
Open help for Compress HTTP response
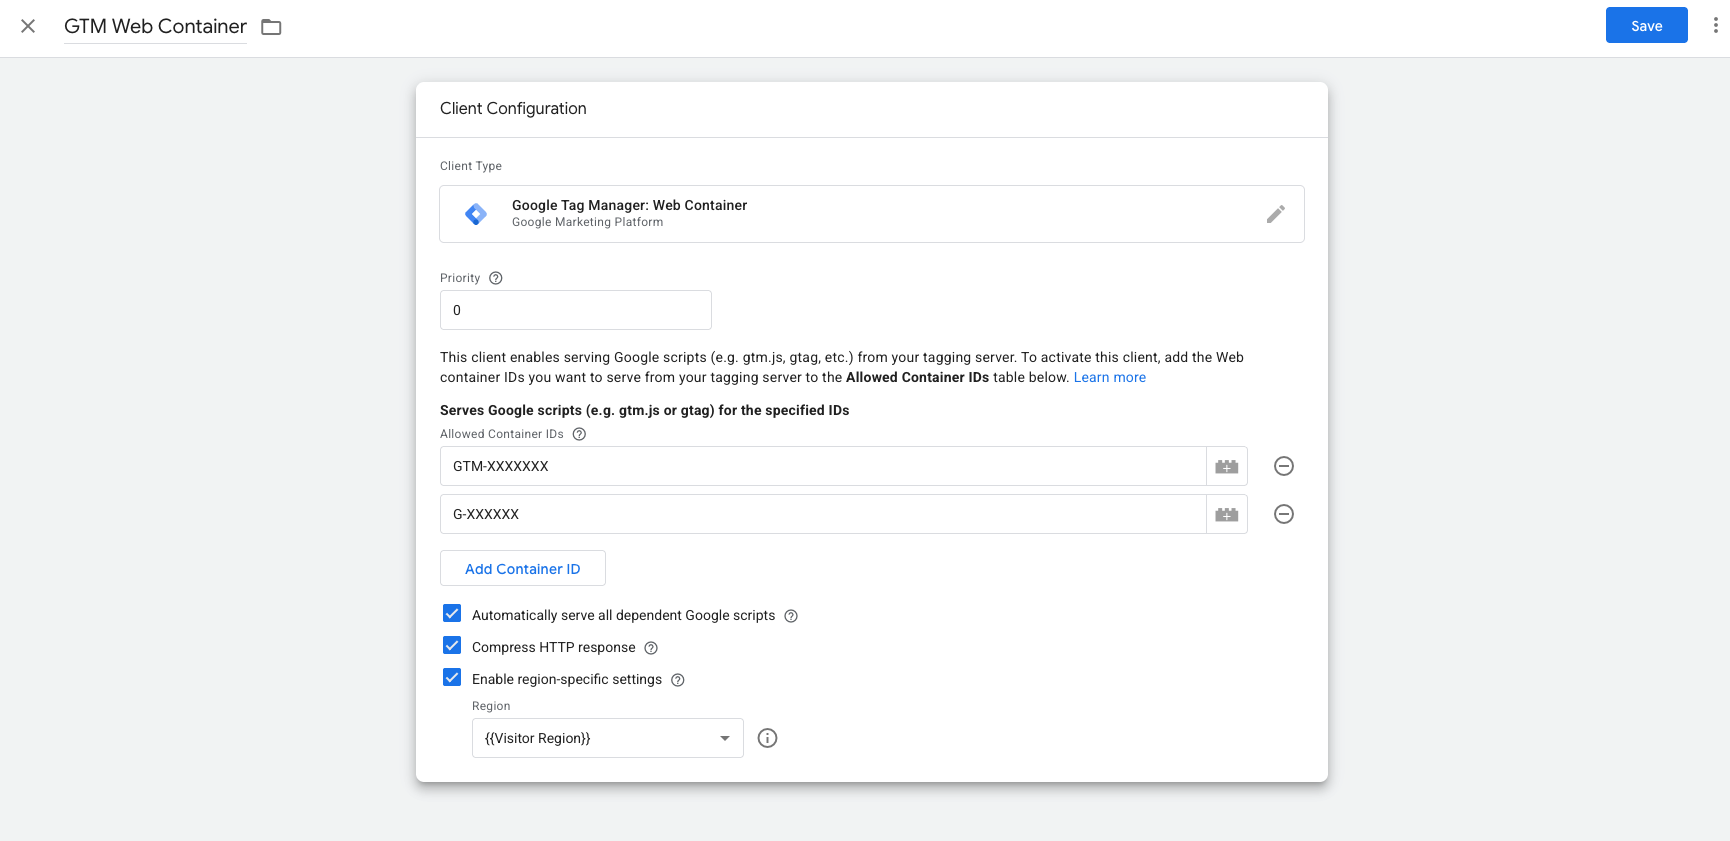click(651, 648)
